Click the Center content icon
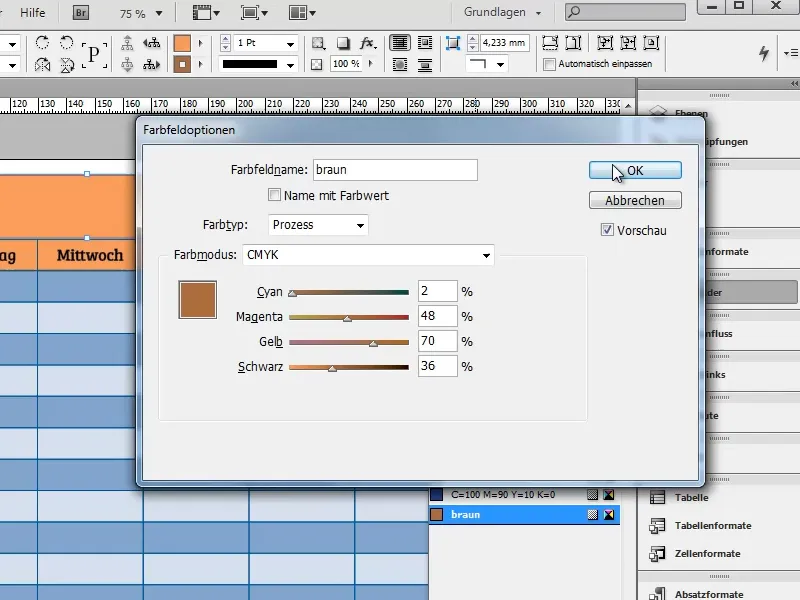Screen dimensions: 800x600 pyautogui.click(x=652, y=43)
